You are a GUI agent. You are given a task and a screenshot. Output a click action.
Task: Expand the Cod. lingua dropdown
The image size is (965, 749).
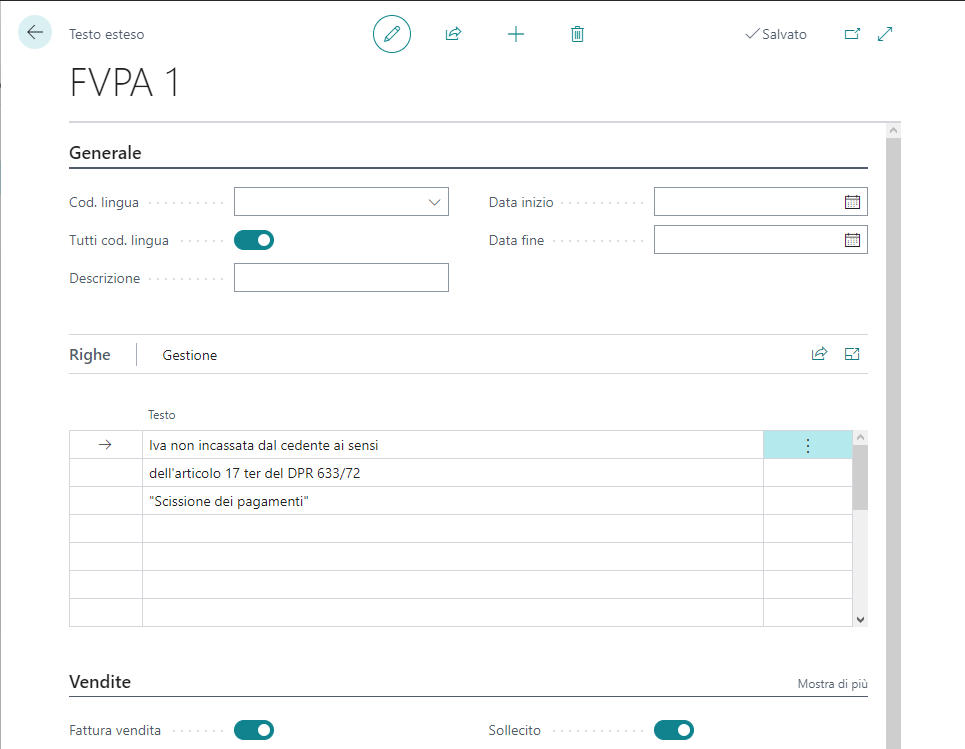(x=435, y=202)
